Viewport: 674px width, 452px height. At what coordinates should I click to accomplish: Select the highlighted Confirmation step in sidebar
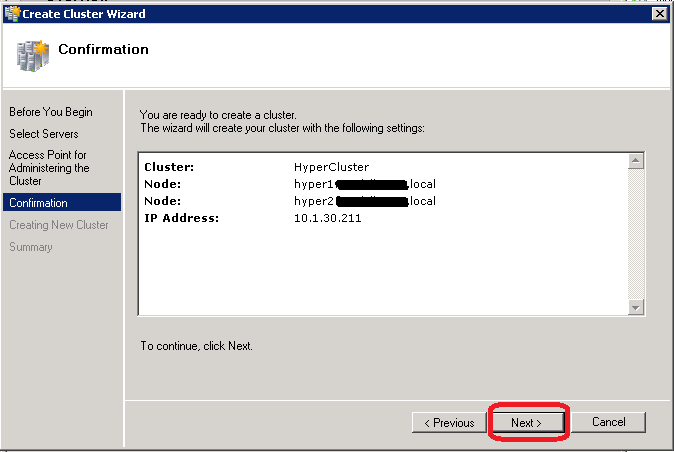click(x=39, y=203)
